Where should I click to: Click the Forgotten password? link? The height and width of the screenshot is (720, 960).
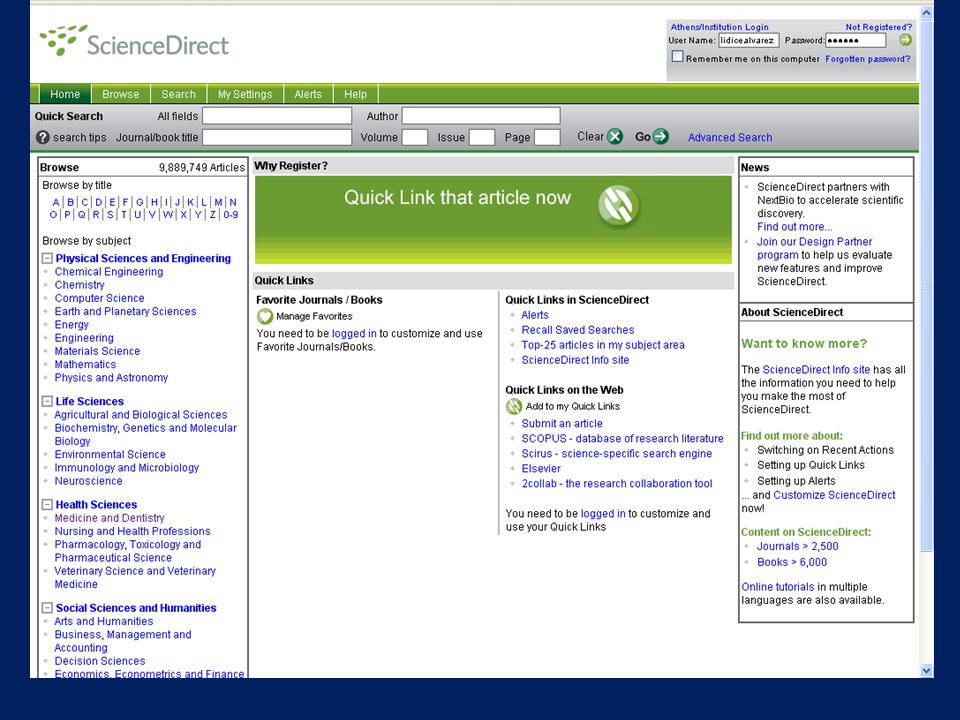(x=868, y=59)
